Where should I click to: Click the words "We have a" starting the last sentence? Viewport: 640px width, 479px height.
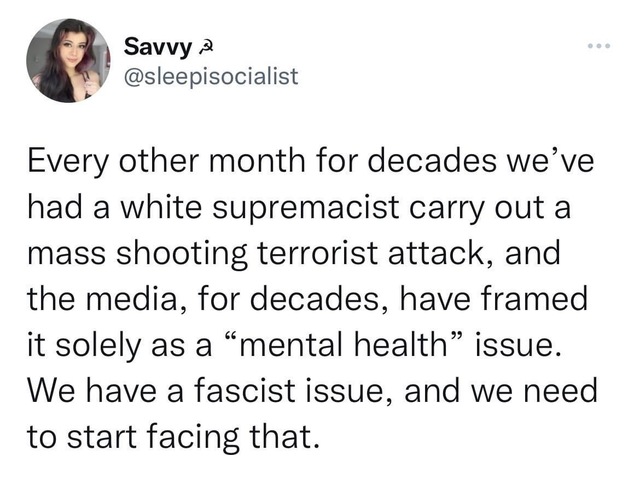click(x=106, y=390)
